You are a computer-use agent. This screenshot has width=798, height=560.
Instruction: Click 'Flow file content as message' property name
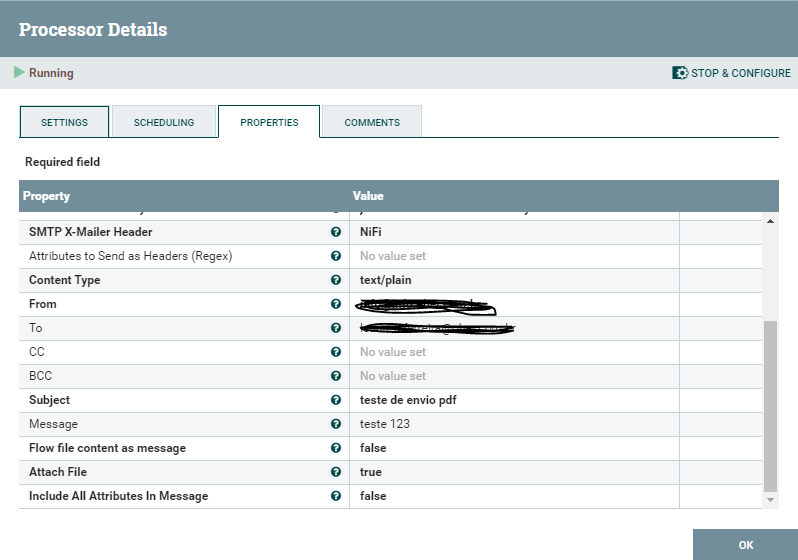pos(107,448)
